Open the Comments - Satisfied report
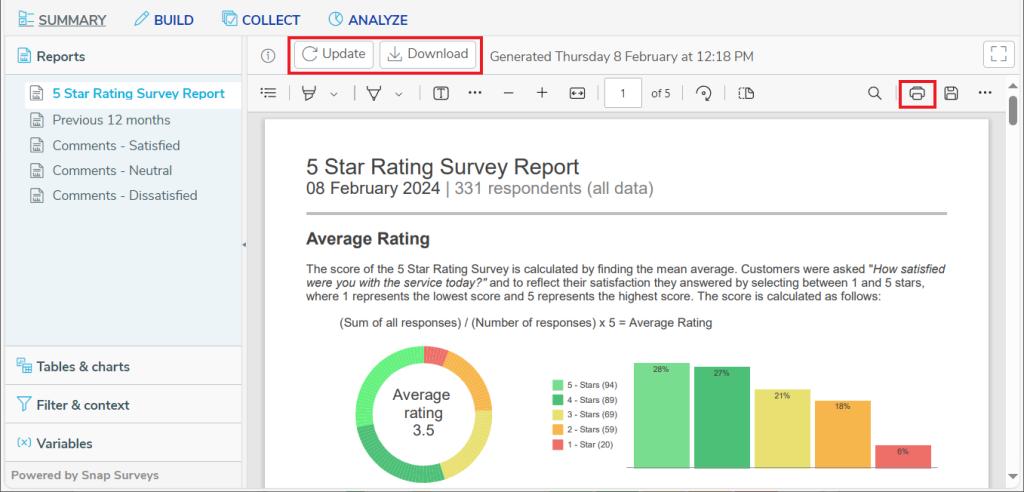 pos(116,145)
